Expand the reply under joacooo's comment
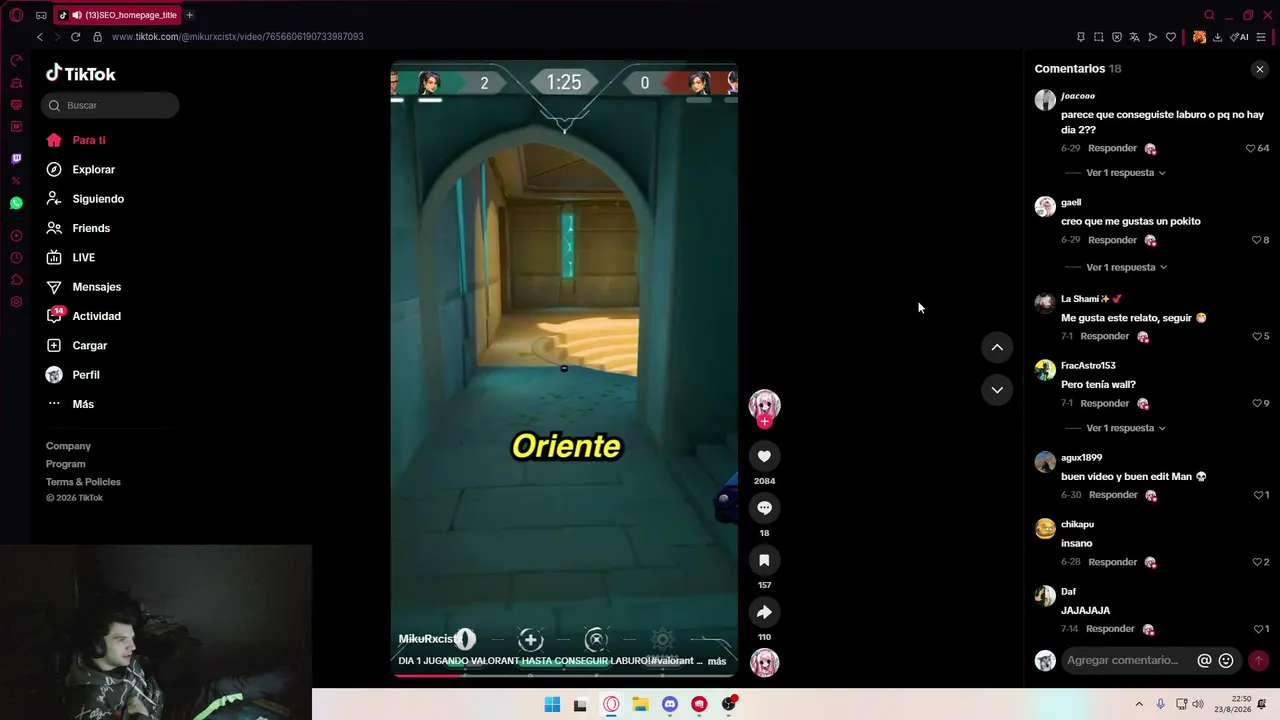 click(x=1126, y=173)
